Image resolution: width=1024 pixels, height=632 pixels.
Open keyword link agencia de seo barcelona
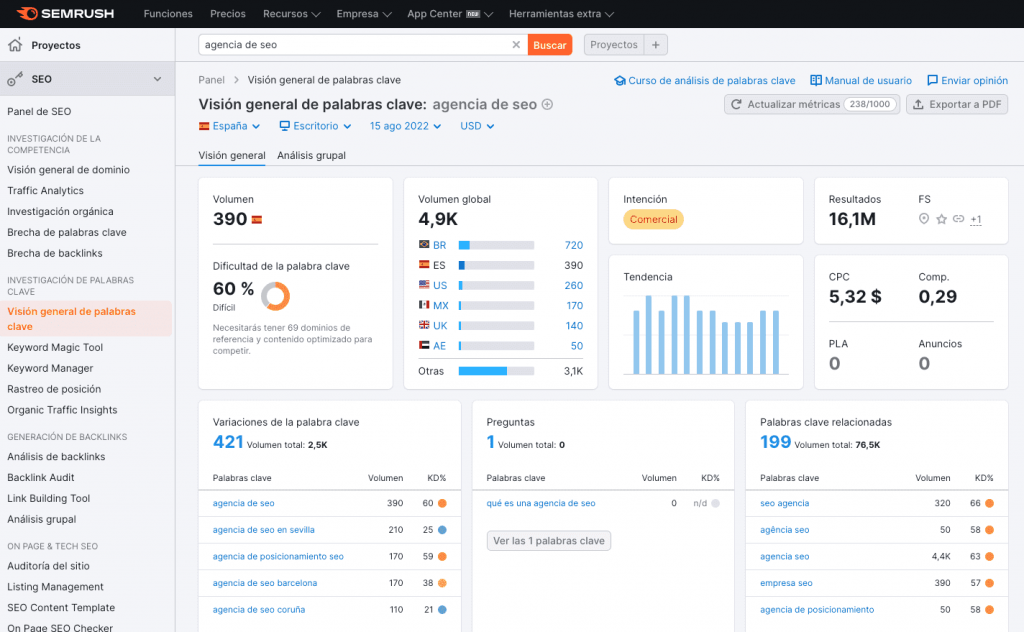click(x=264, y=583)
